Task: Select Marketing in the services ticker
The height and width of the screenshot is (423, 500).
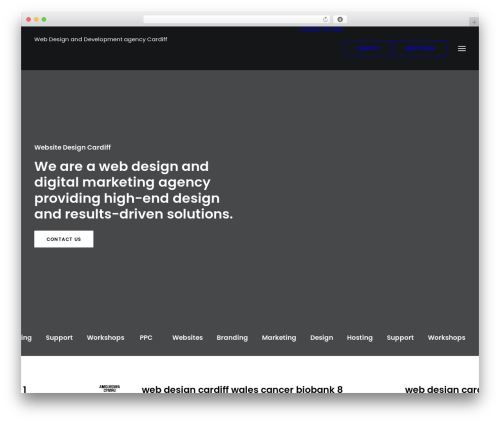Action: tap(279, 338)
